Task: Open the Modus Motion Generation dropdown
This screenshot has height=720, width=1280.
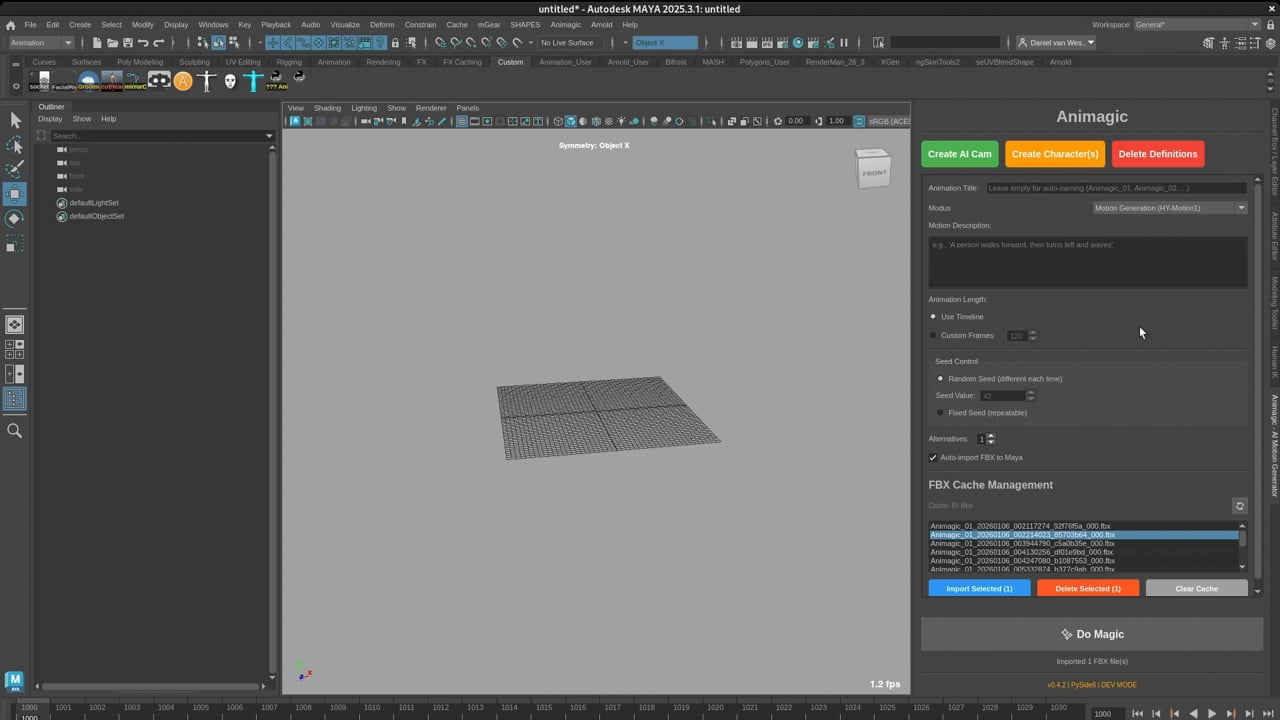Action: pyautogui.click(x=1170, y=208)
